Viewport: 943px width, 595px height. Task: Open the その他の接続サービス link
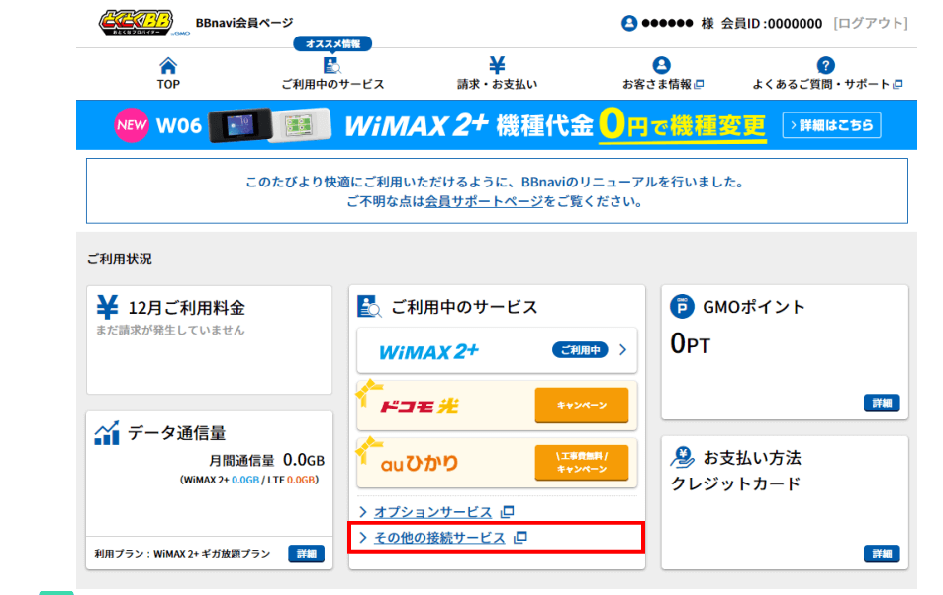pos(440,538)
